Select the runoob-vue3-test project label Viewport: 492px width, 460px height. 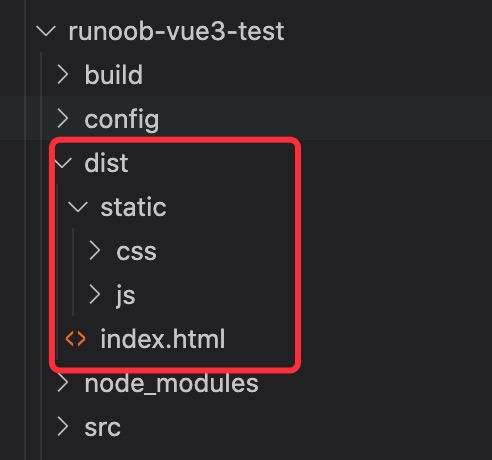click(x=176, y=31)
